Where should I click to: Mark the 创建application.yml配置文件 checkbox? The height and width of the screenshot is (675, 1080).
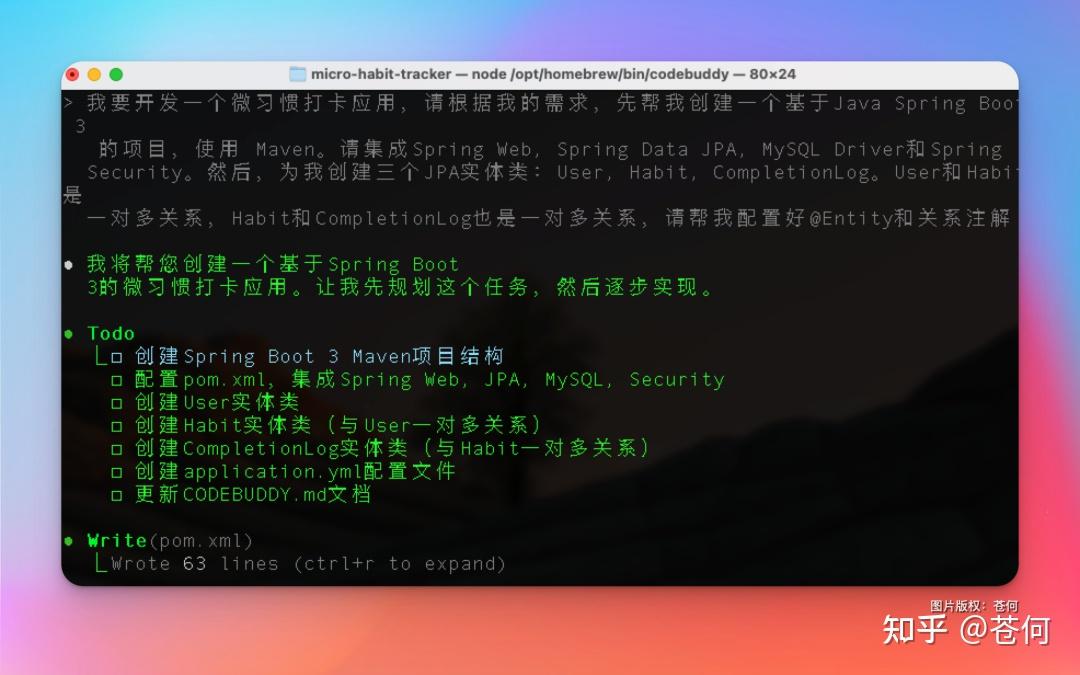coord(117,472)
